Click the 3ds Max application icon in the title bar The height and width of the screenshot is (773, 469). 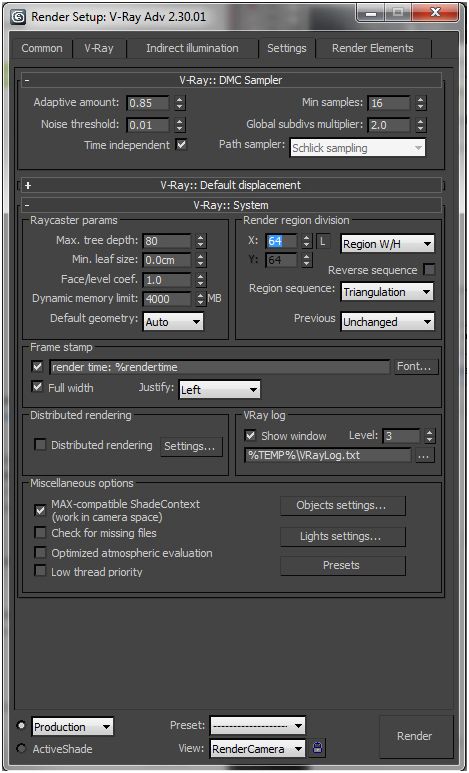19,16
